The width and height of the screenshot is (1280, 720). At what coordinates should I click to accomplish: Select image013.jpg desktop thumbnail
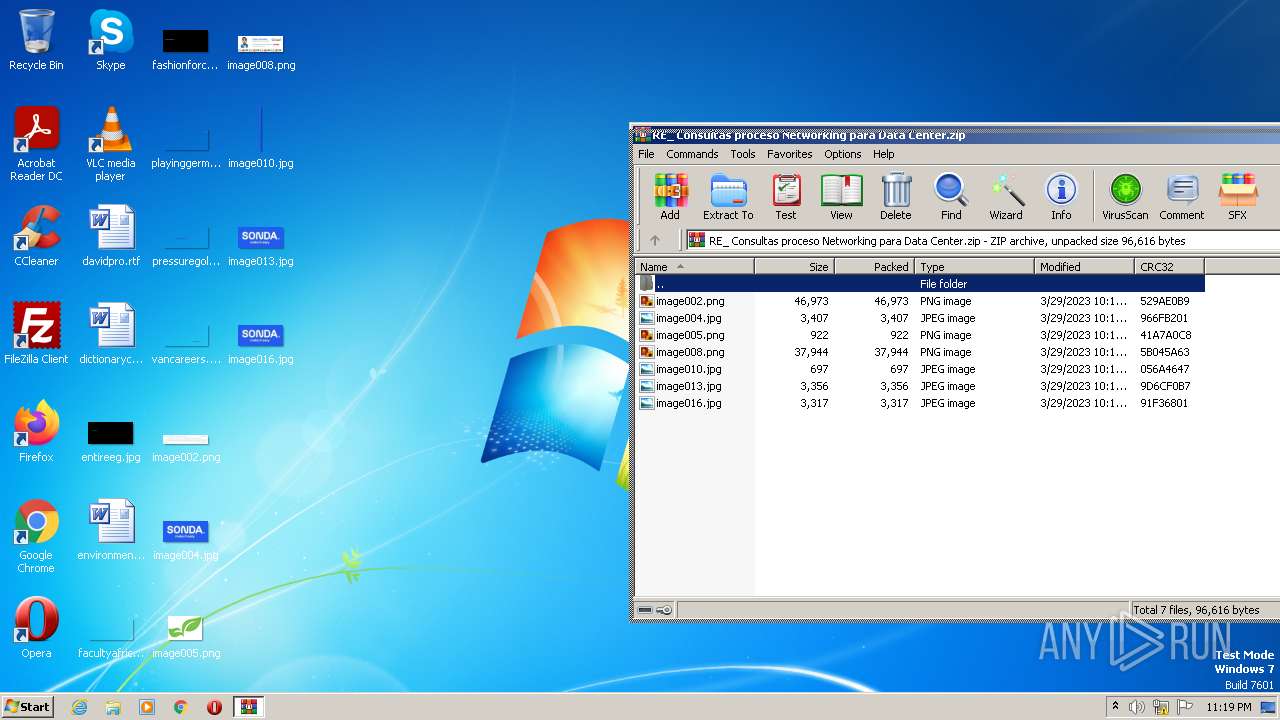[x=260, y=246]
